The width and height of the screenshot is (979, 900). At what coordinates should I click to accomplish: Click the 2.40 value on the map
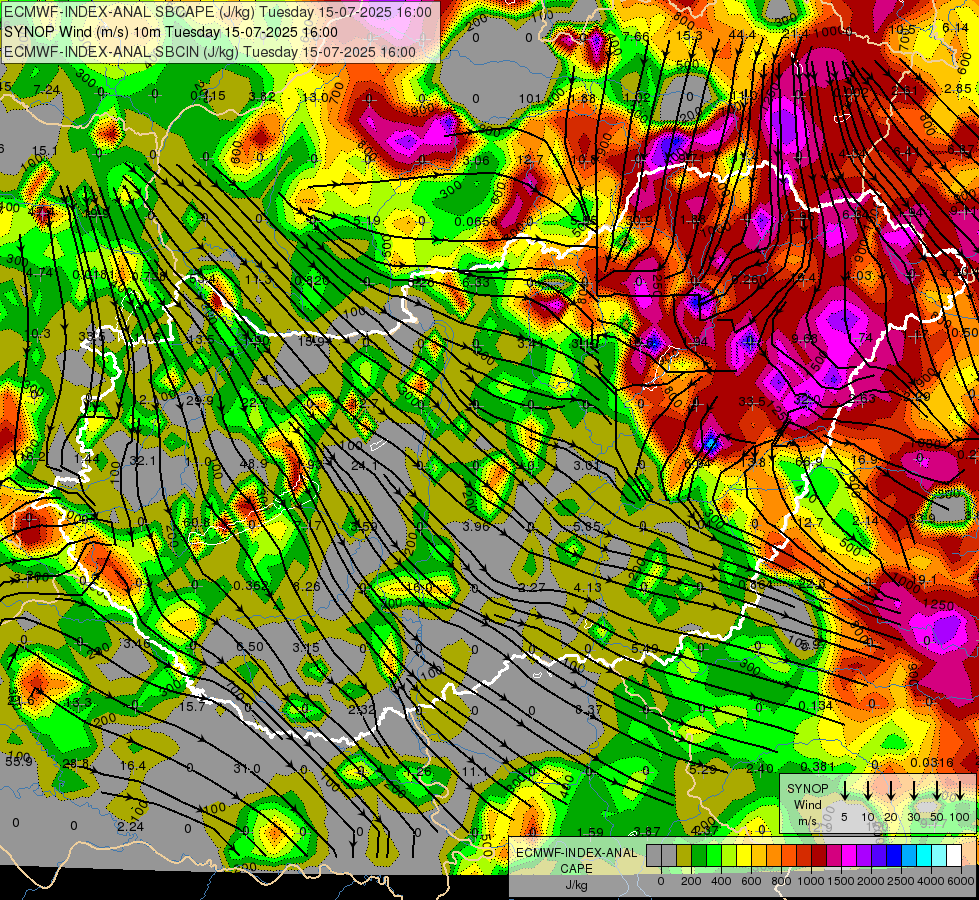[760, 769]
